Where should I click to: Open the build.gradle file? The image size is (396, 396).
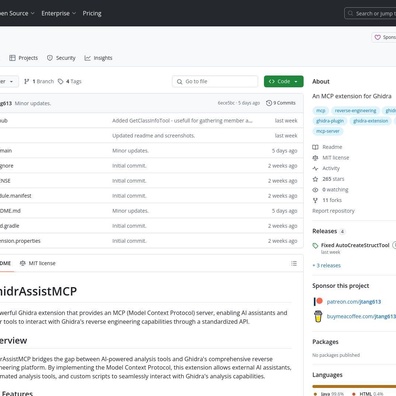(x=10, y=226)
